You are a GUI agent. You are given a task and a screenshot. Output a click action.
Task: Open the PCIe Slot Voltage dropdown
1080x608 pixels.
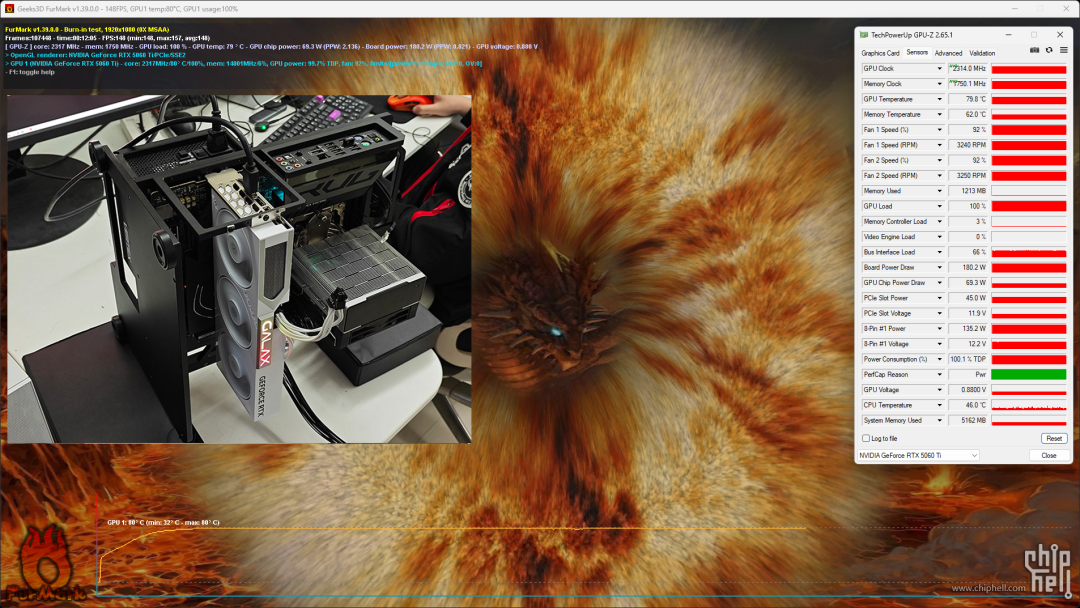939,313
